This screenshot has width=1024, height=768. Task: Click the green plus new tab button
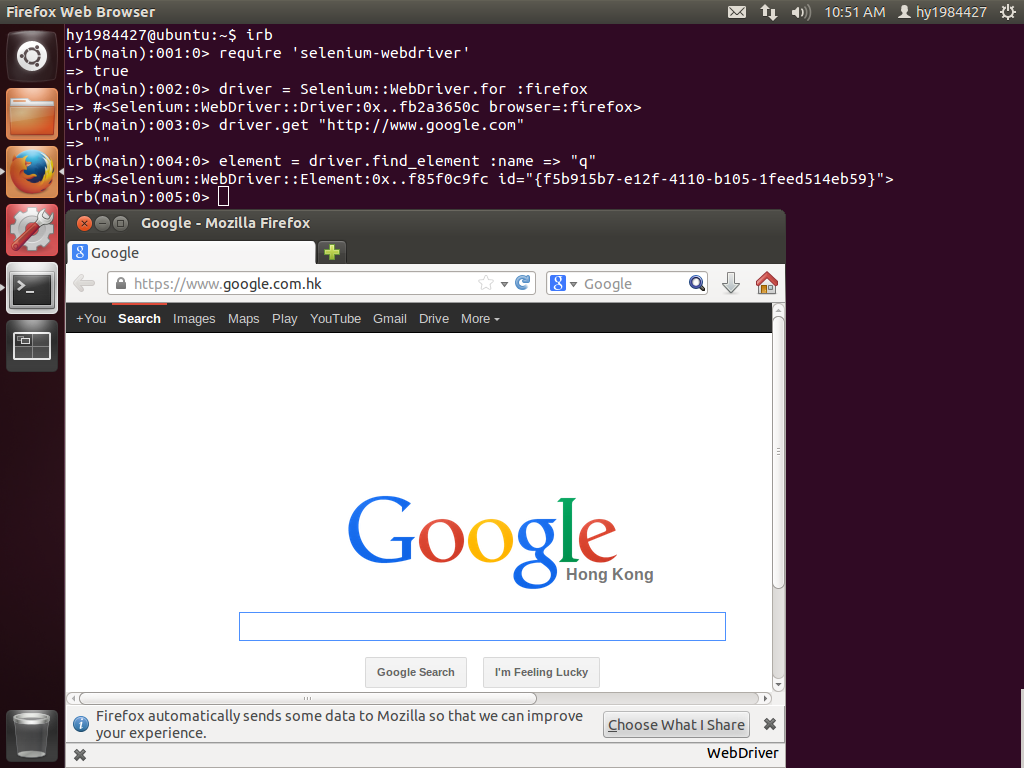click(332, 252)
